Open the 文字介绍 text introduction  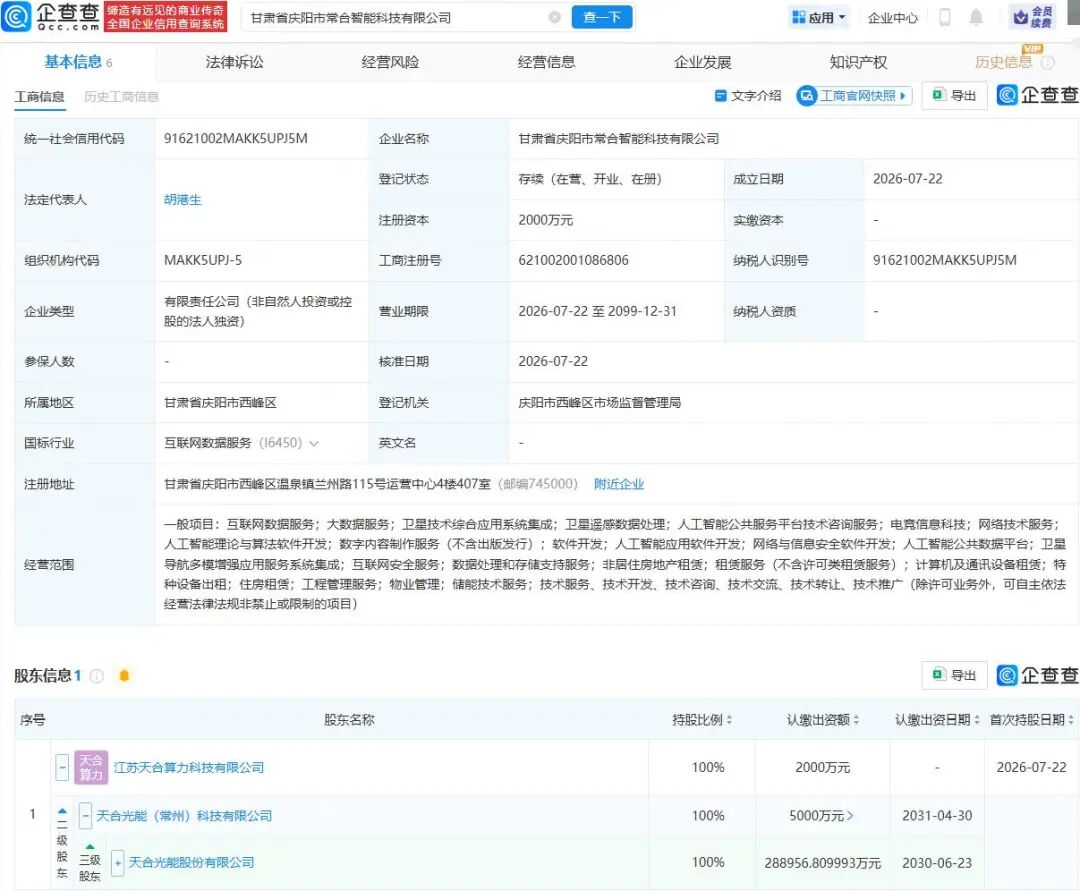(x=748, y=96)
